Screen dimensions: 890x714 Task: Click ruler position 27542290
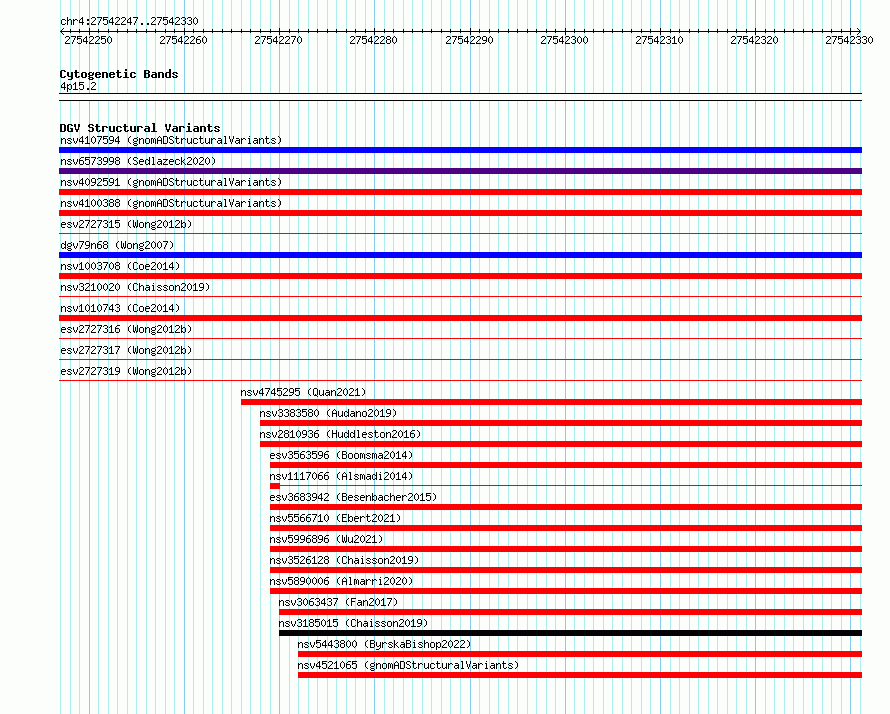coord(469,40)
